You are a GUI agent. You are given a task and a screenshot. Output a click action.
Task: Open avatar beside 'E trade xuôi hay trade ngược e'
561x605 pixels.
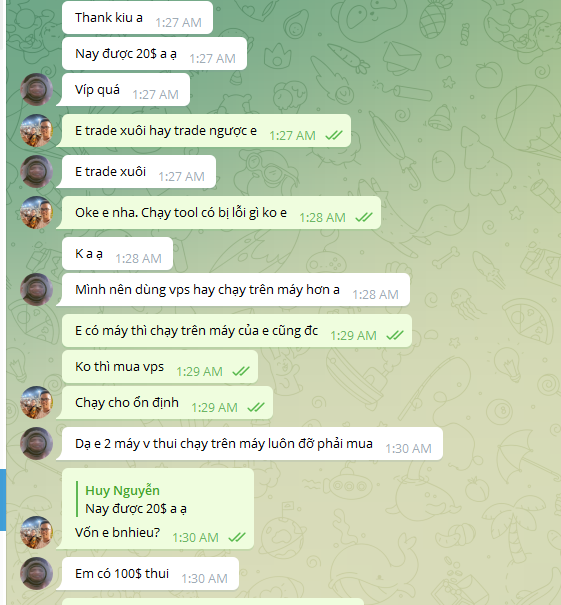tap(36, 130)
